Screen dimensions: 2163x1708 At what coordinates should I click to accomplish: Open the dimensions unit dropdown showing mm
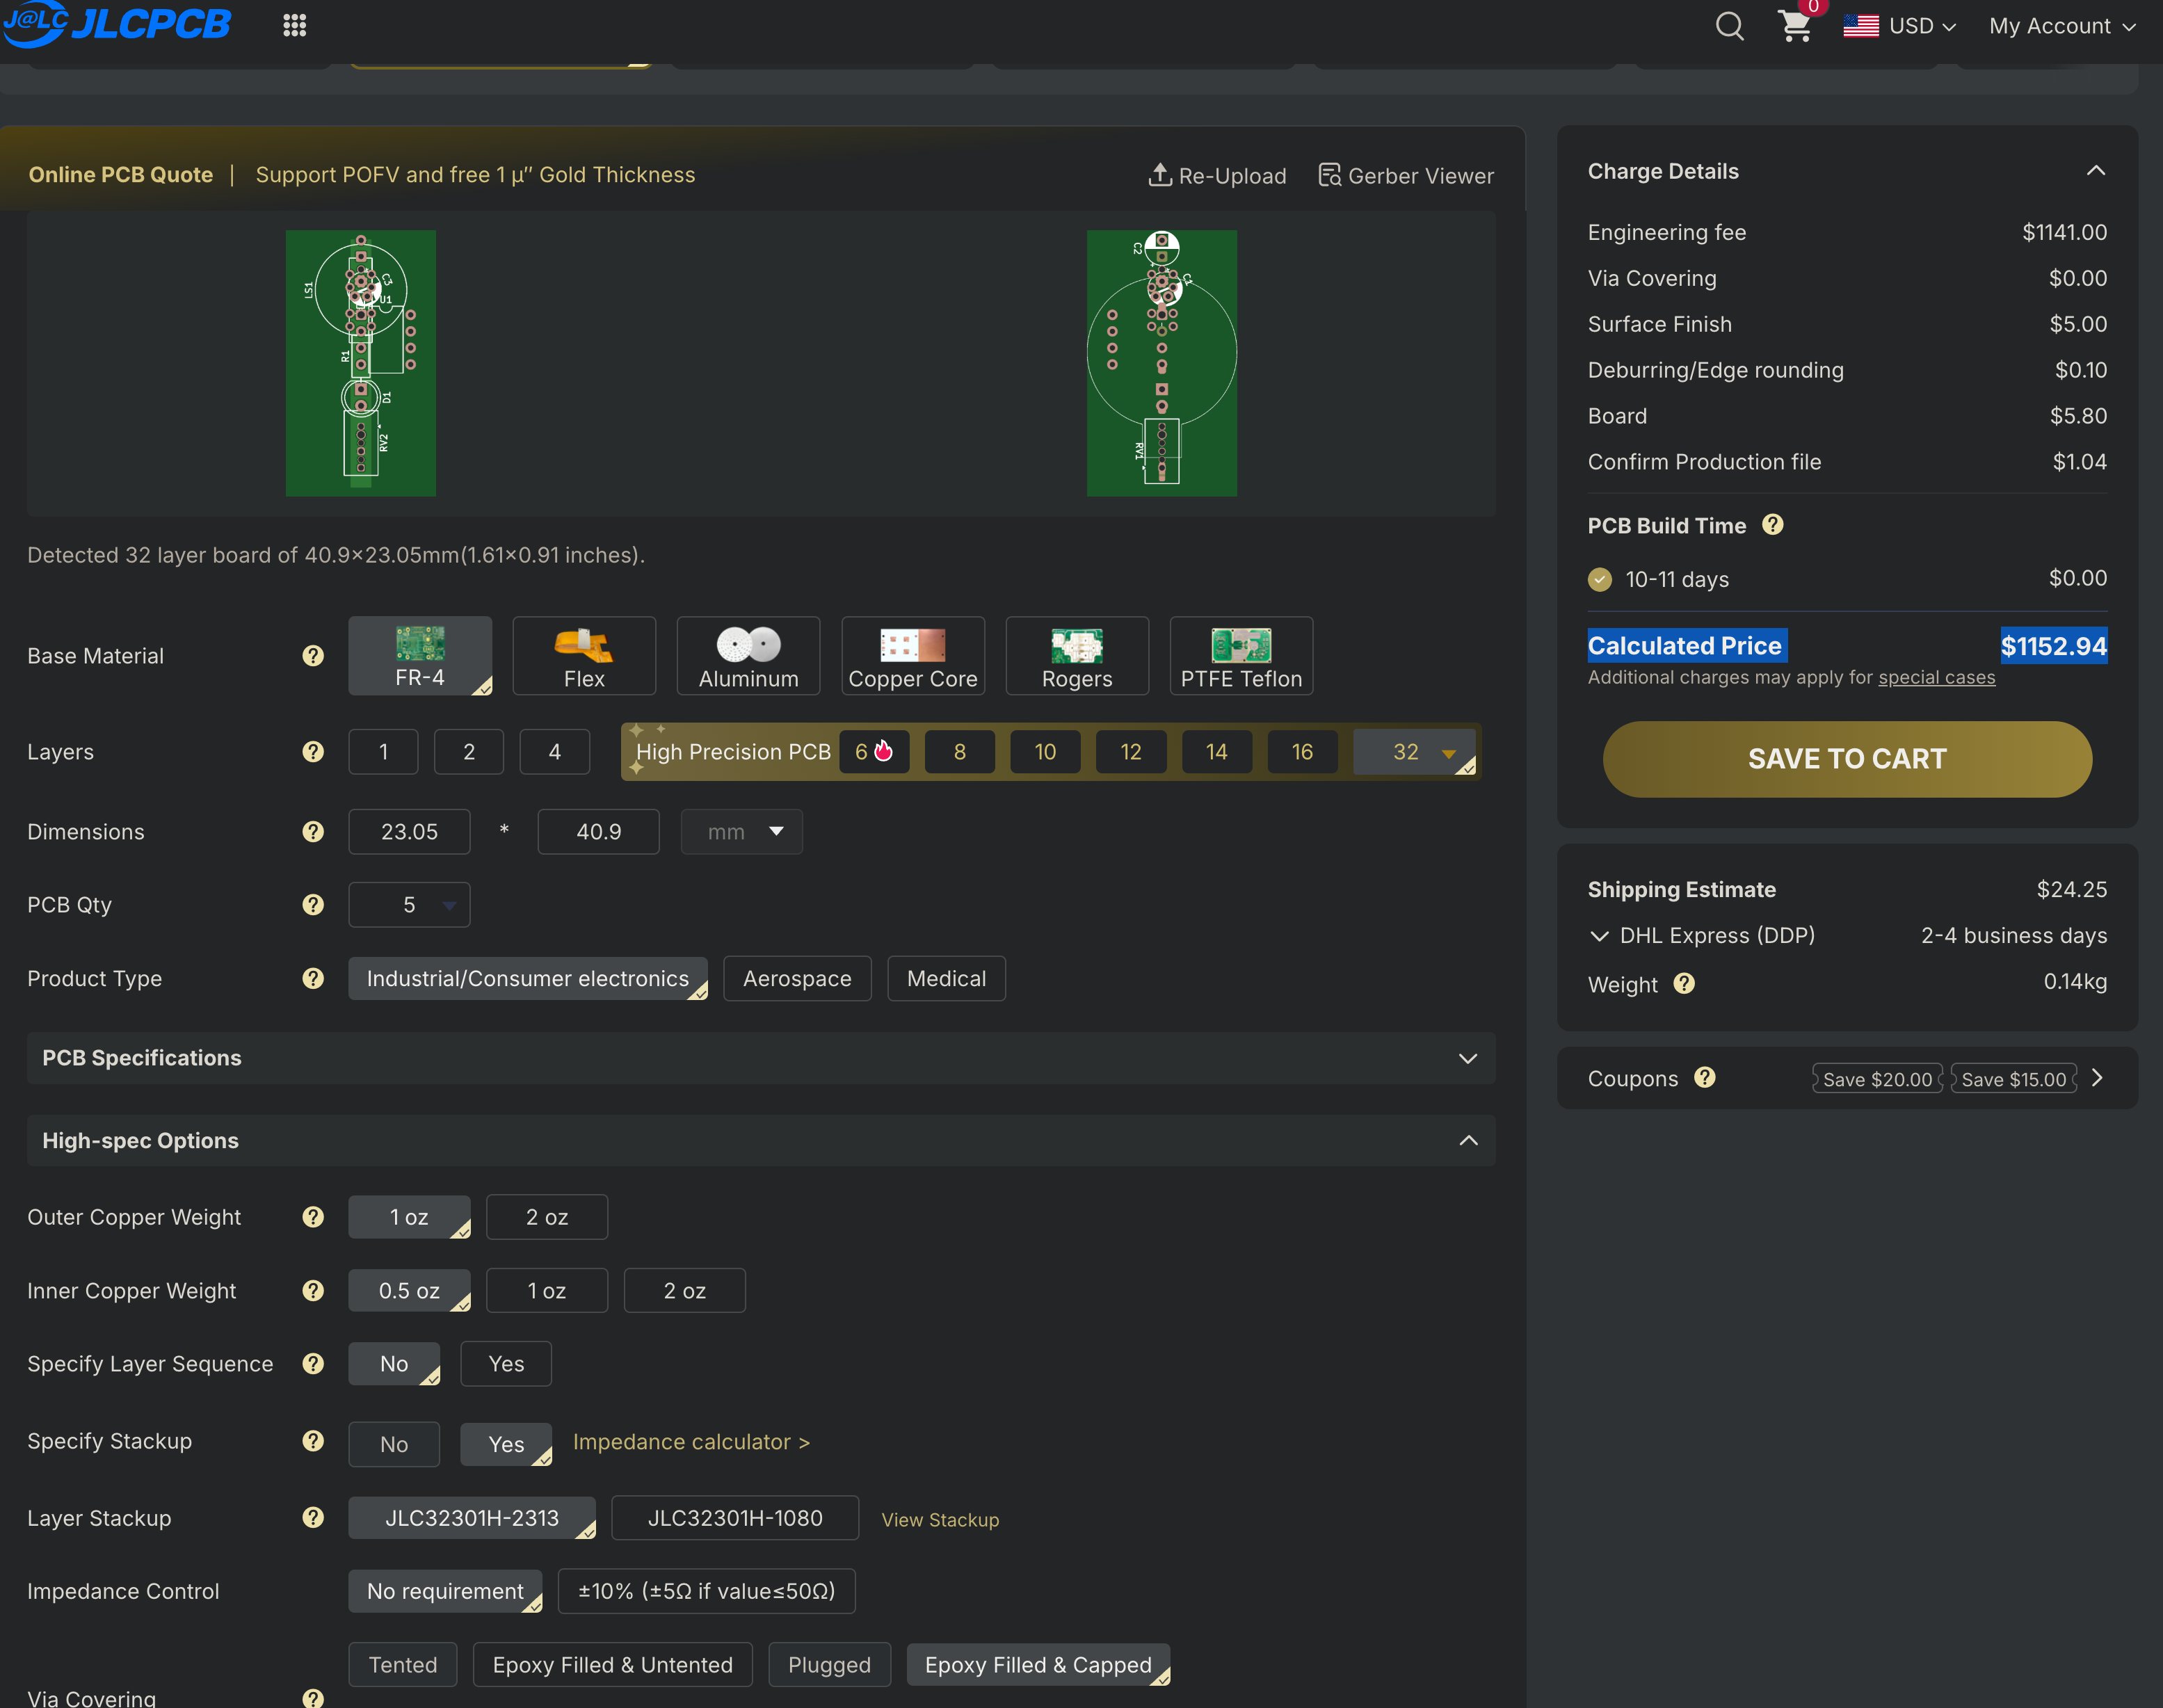pyautogui.click(x=741, y=831)
